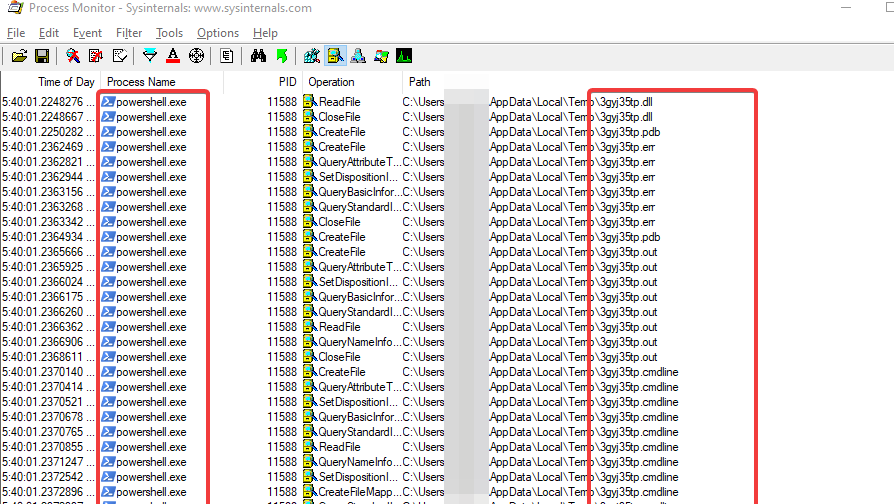Click powershell icon in row 5:40:01.2370140
The height and width of the screenshot is (504, 894).
point(108,372)
